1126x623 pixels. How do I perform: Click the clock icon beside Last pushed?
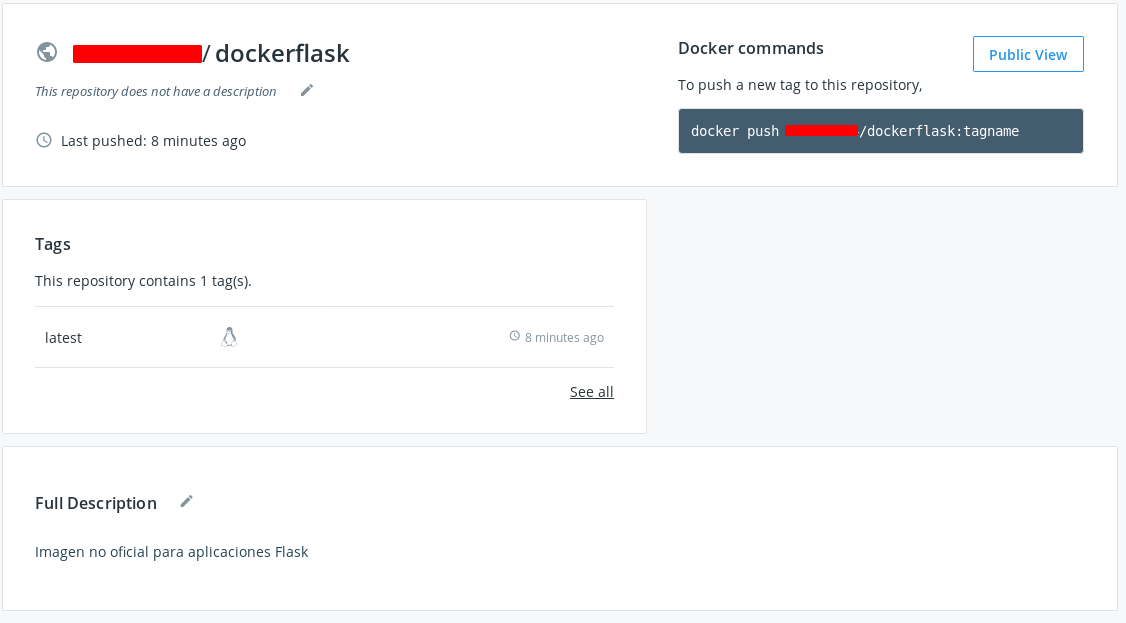(x=44, y=140)
